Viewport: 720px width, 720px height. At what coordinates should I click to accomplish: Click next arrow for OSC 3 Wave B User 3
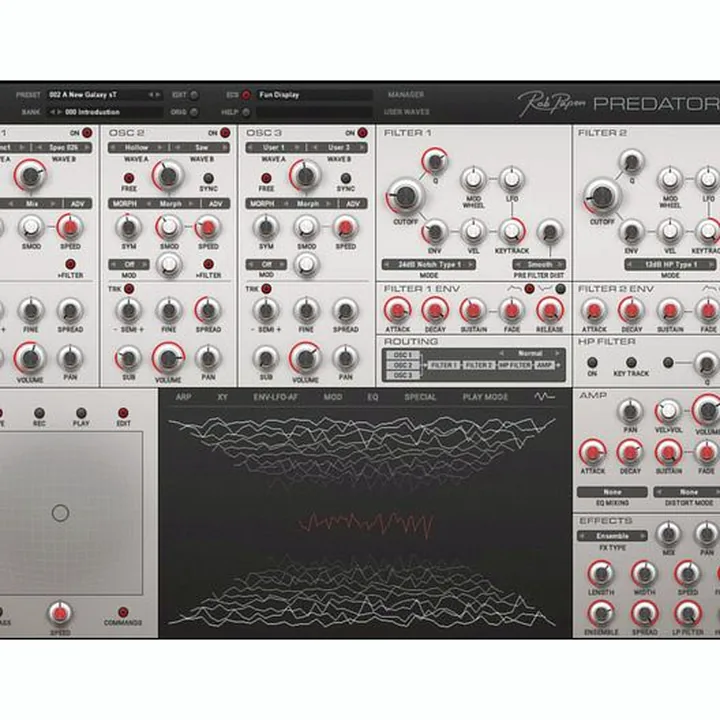coord(362,148)
